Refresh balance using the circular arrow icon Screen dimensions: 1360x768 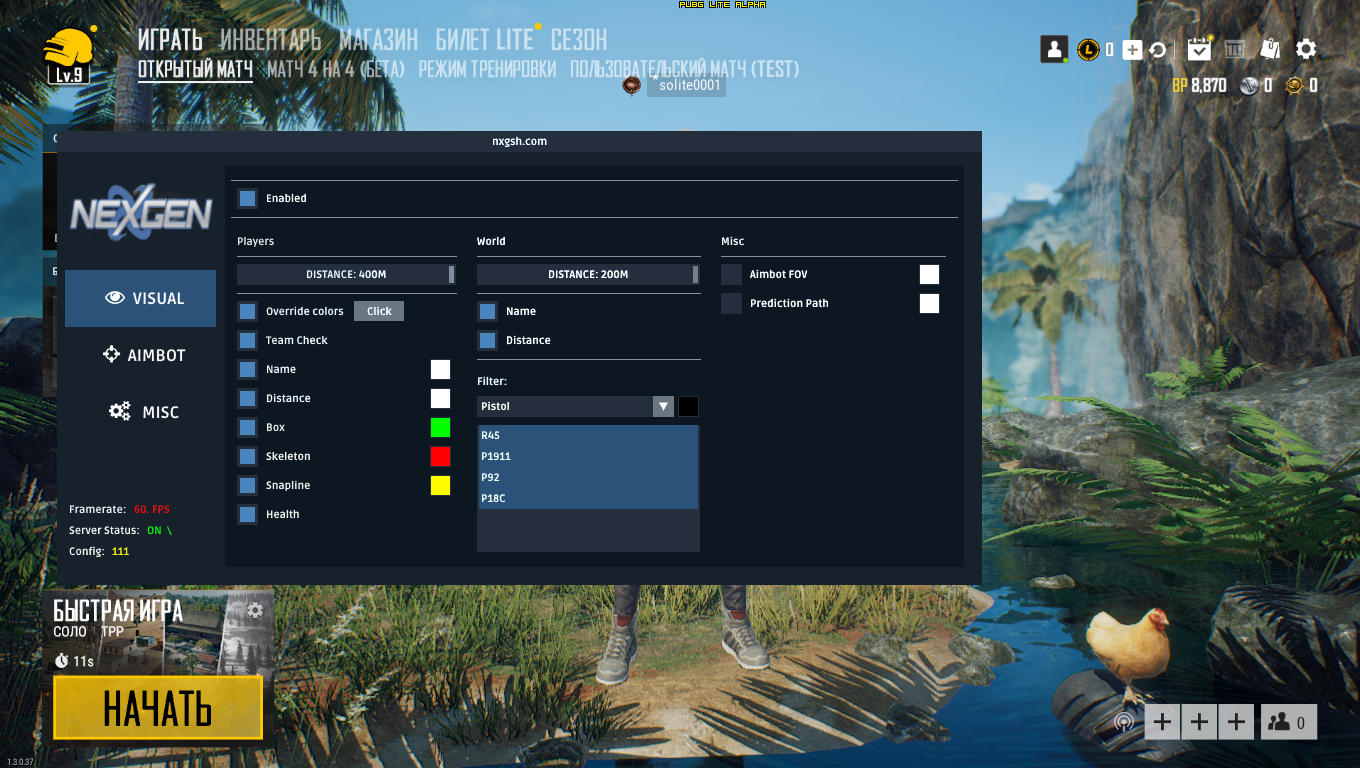(1158, 49)
